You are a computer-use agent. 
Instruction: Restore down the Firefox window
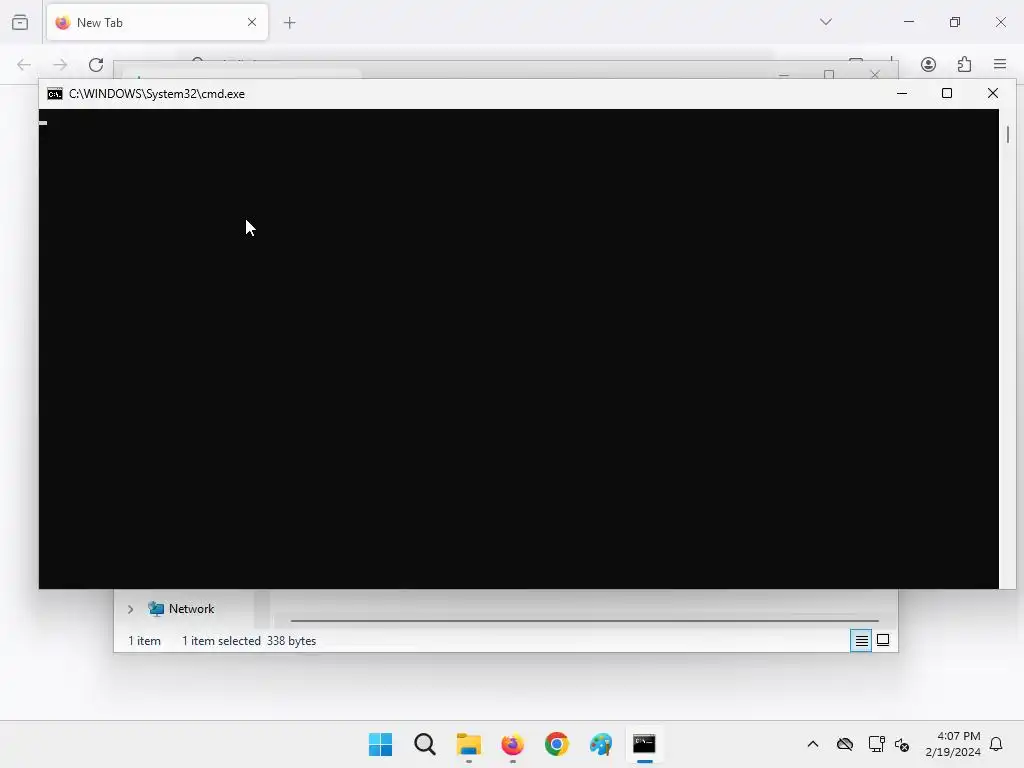coord(955,22)
